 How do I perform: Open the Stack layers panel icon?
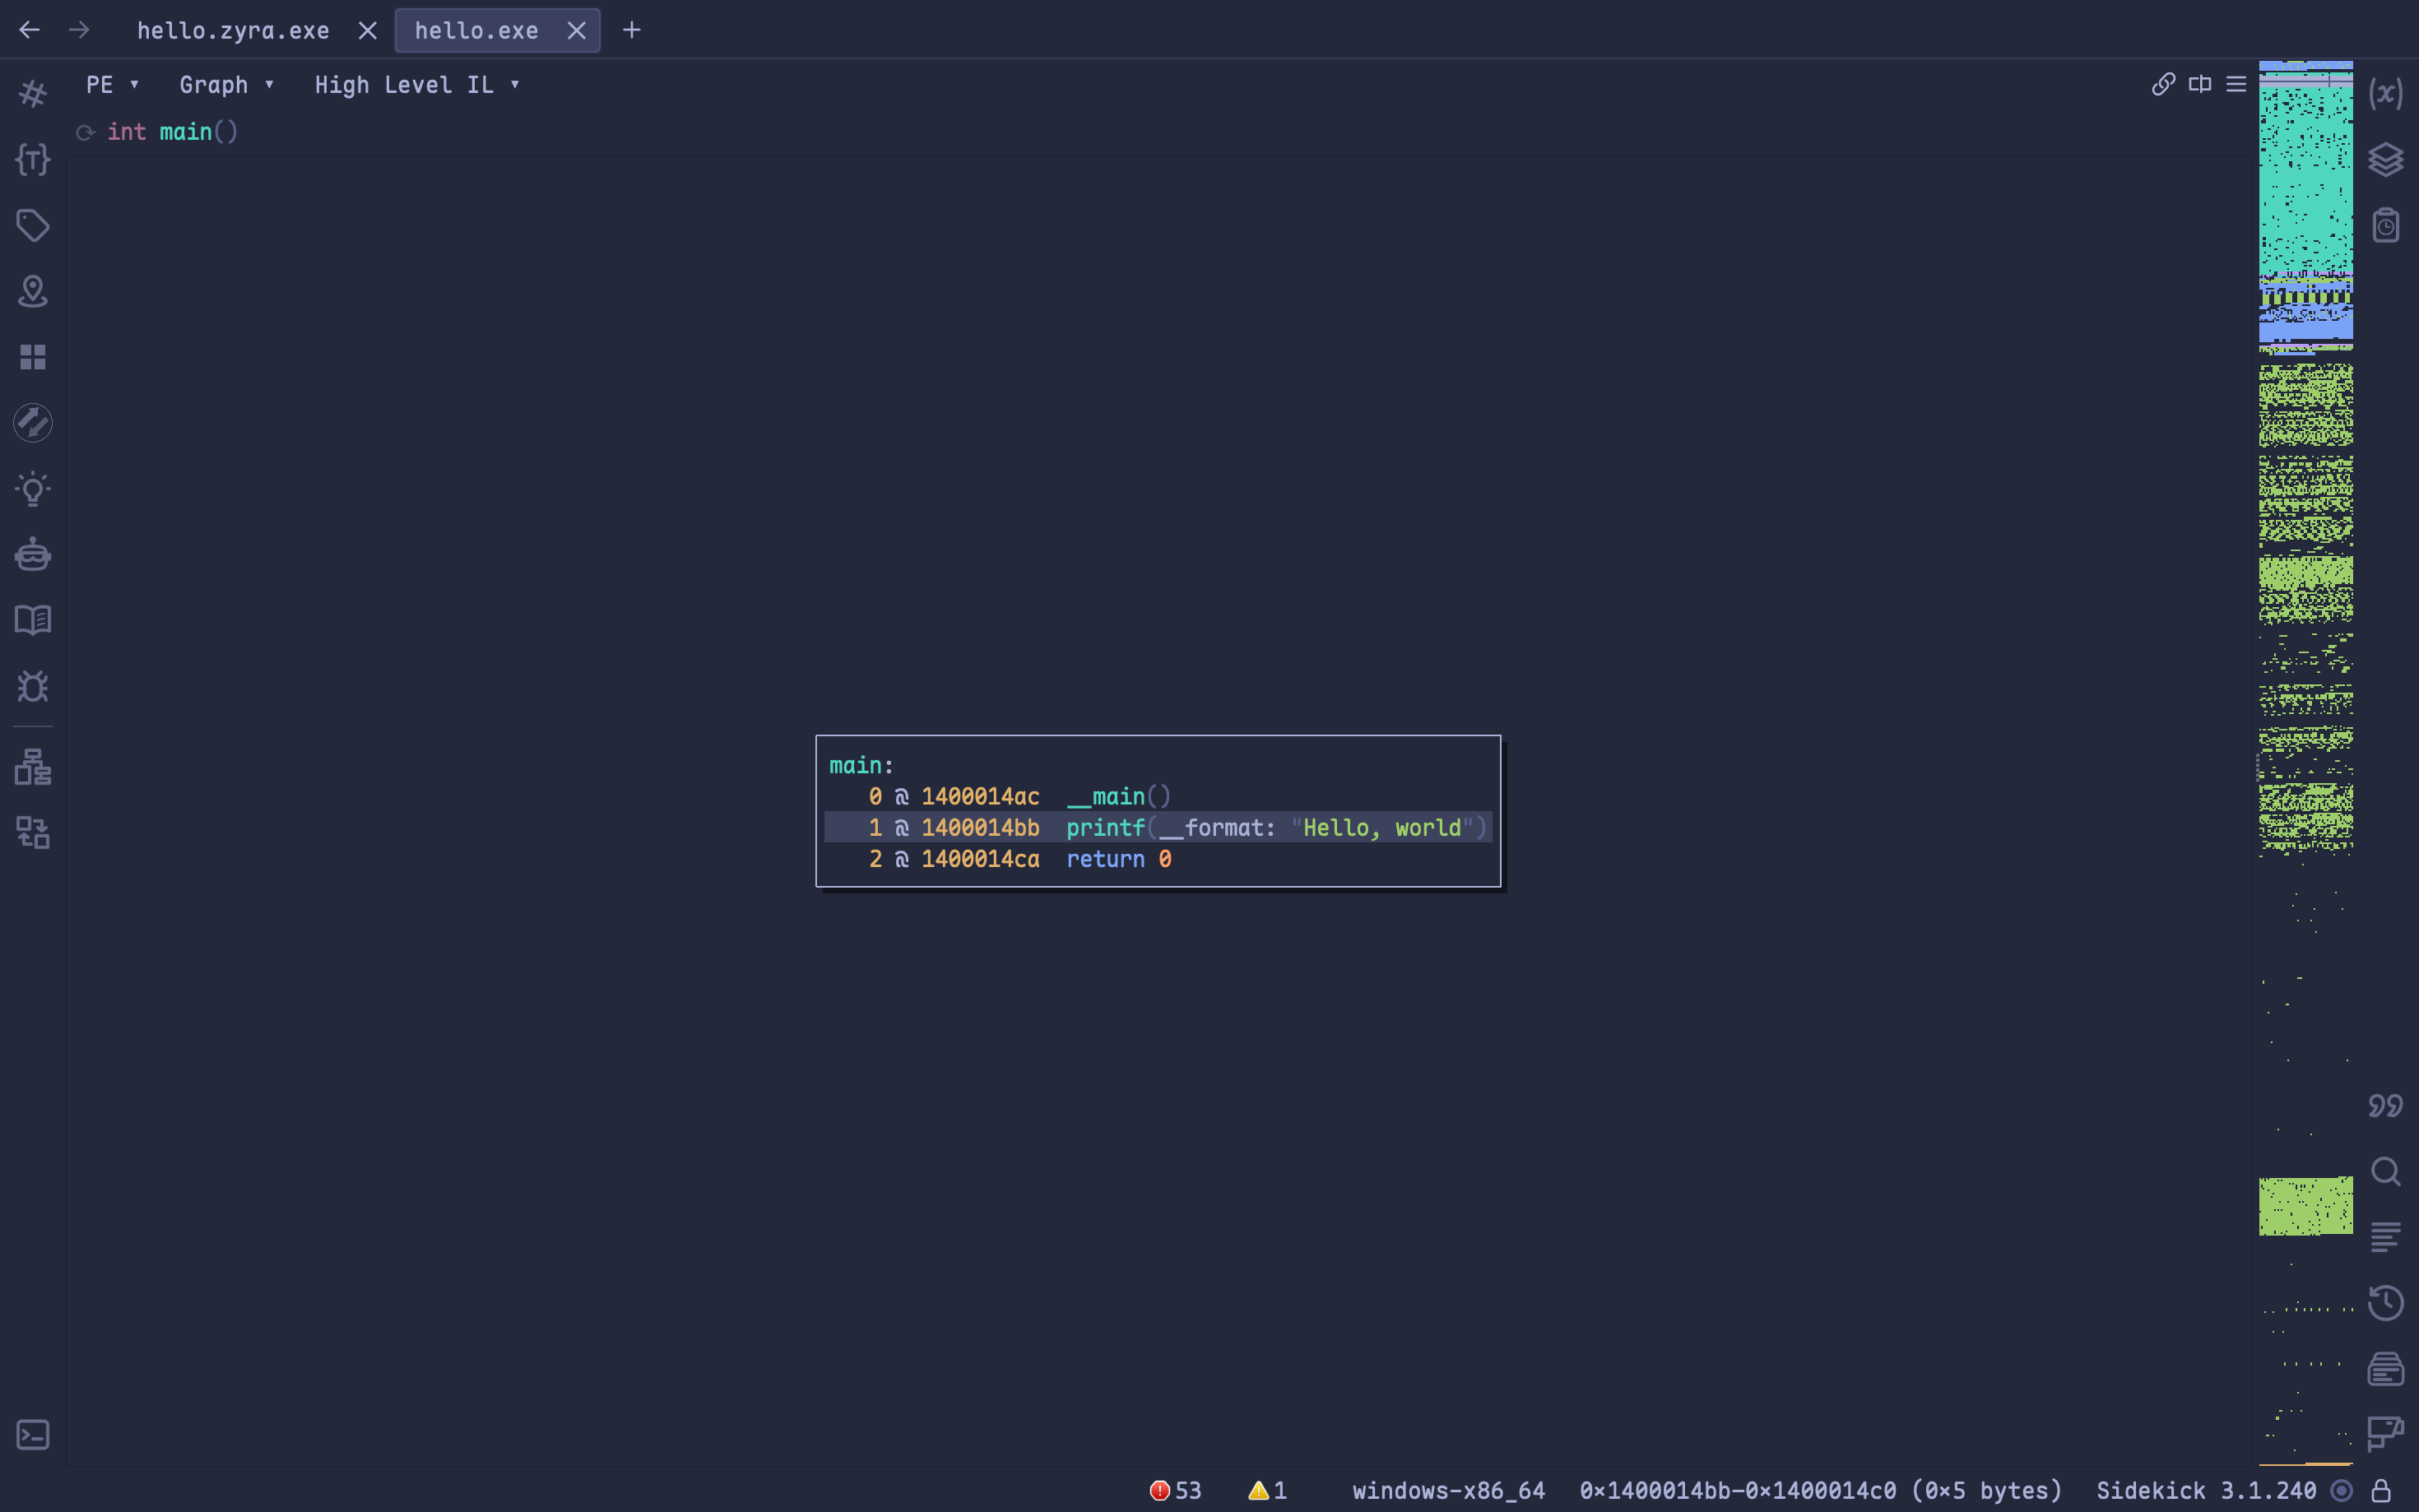pyautogui.click(x=2385, y=160)
